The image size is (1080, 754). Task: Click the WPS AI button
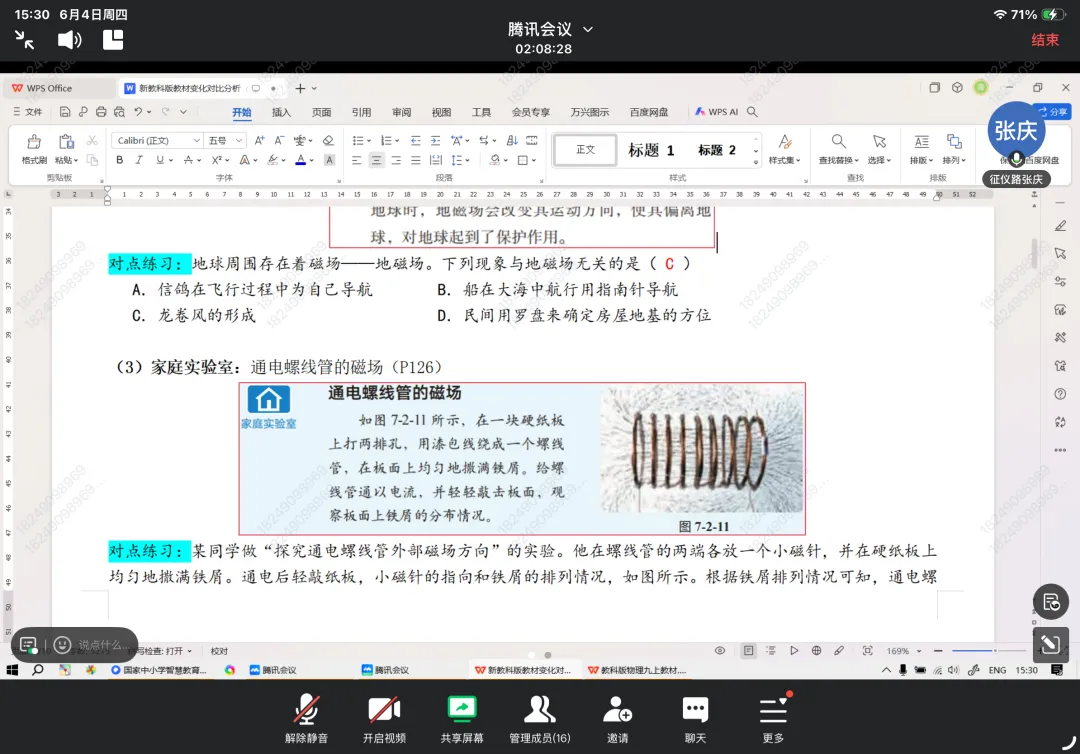716,112
